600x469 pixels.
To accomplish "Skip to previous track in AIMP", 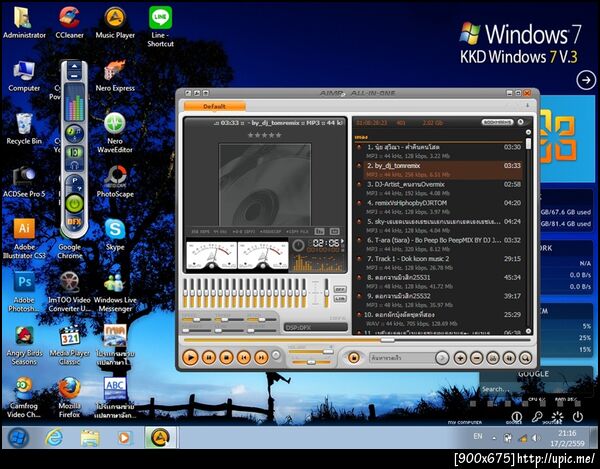I will 244,357.
